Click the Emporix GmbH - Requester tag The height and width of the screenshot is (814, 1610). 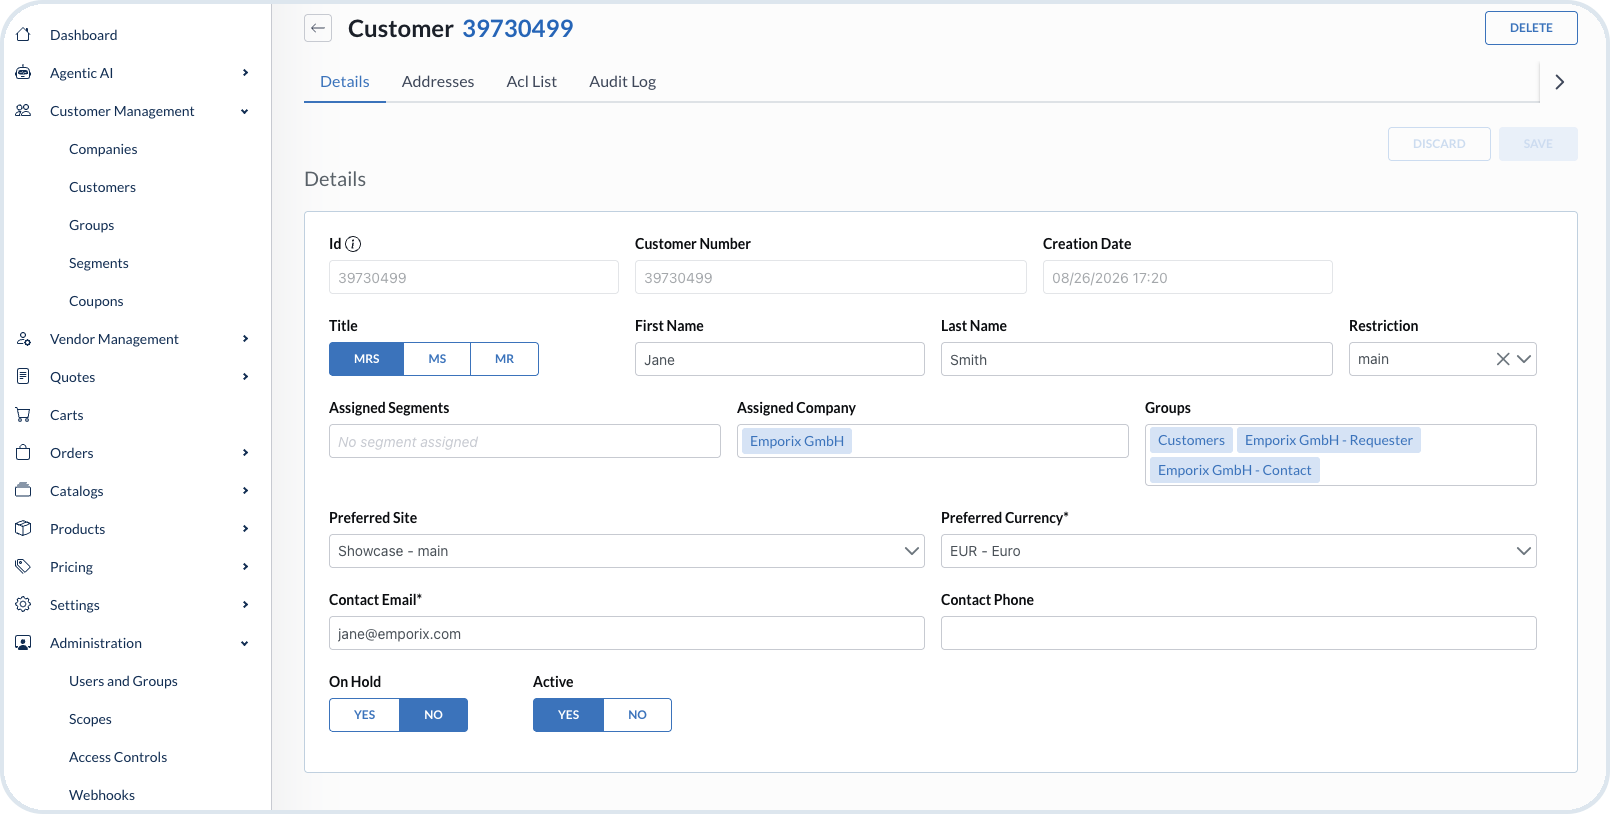tap(1329, 440)
